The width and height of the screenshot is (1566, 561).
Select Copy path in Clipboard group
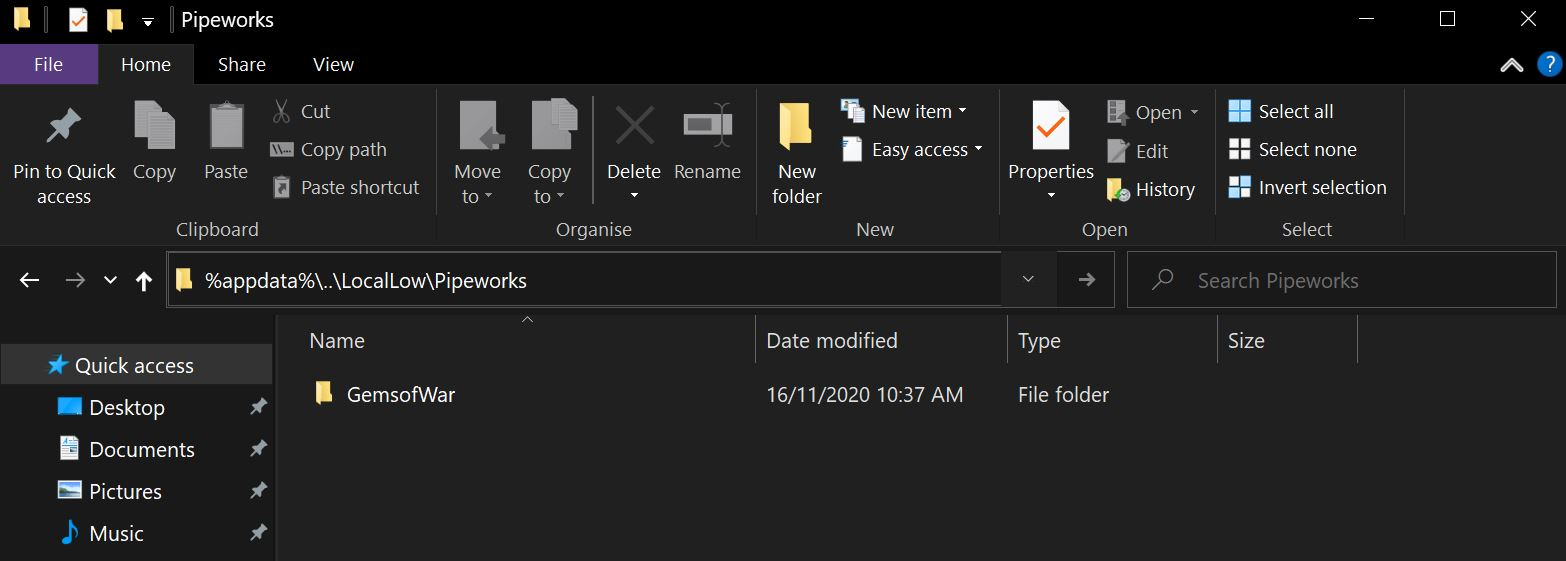329,149
